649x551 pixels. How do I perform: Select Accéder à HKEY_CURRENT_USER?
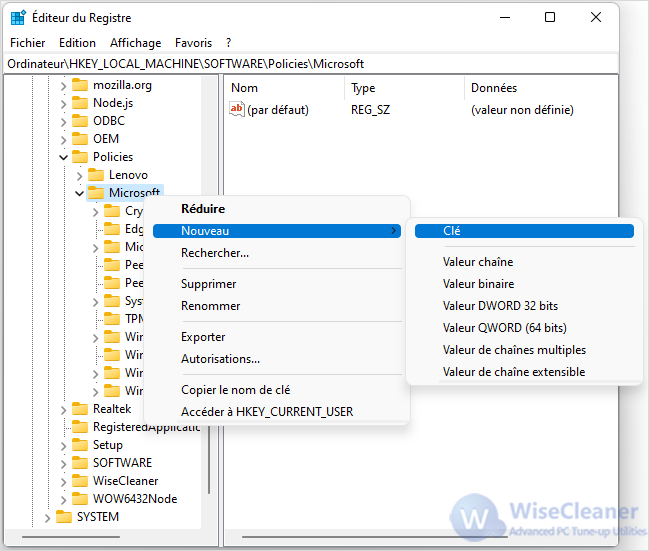pyautogui.click(x=277, y=411)
